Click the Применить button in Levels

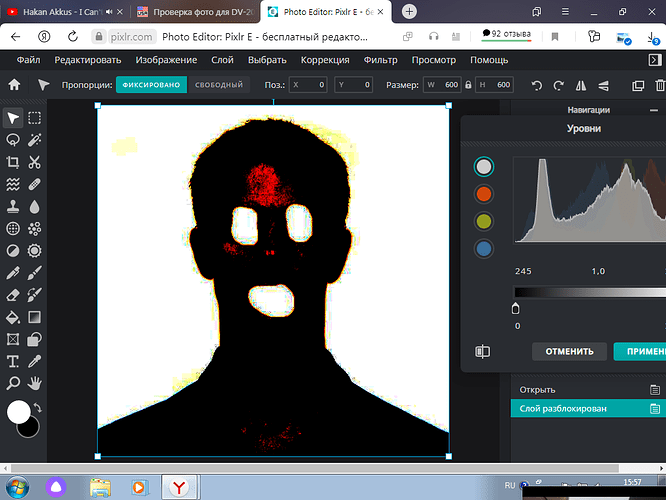coord(640,351)
